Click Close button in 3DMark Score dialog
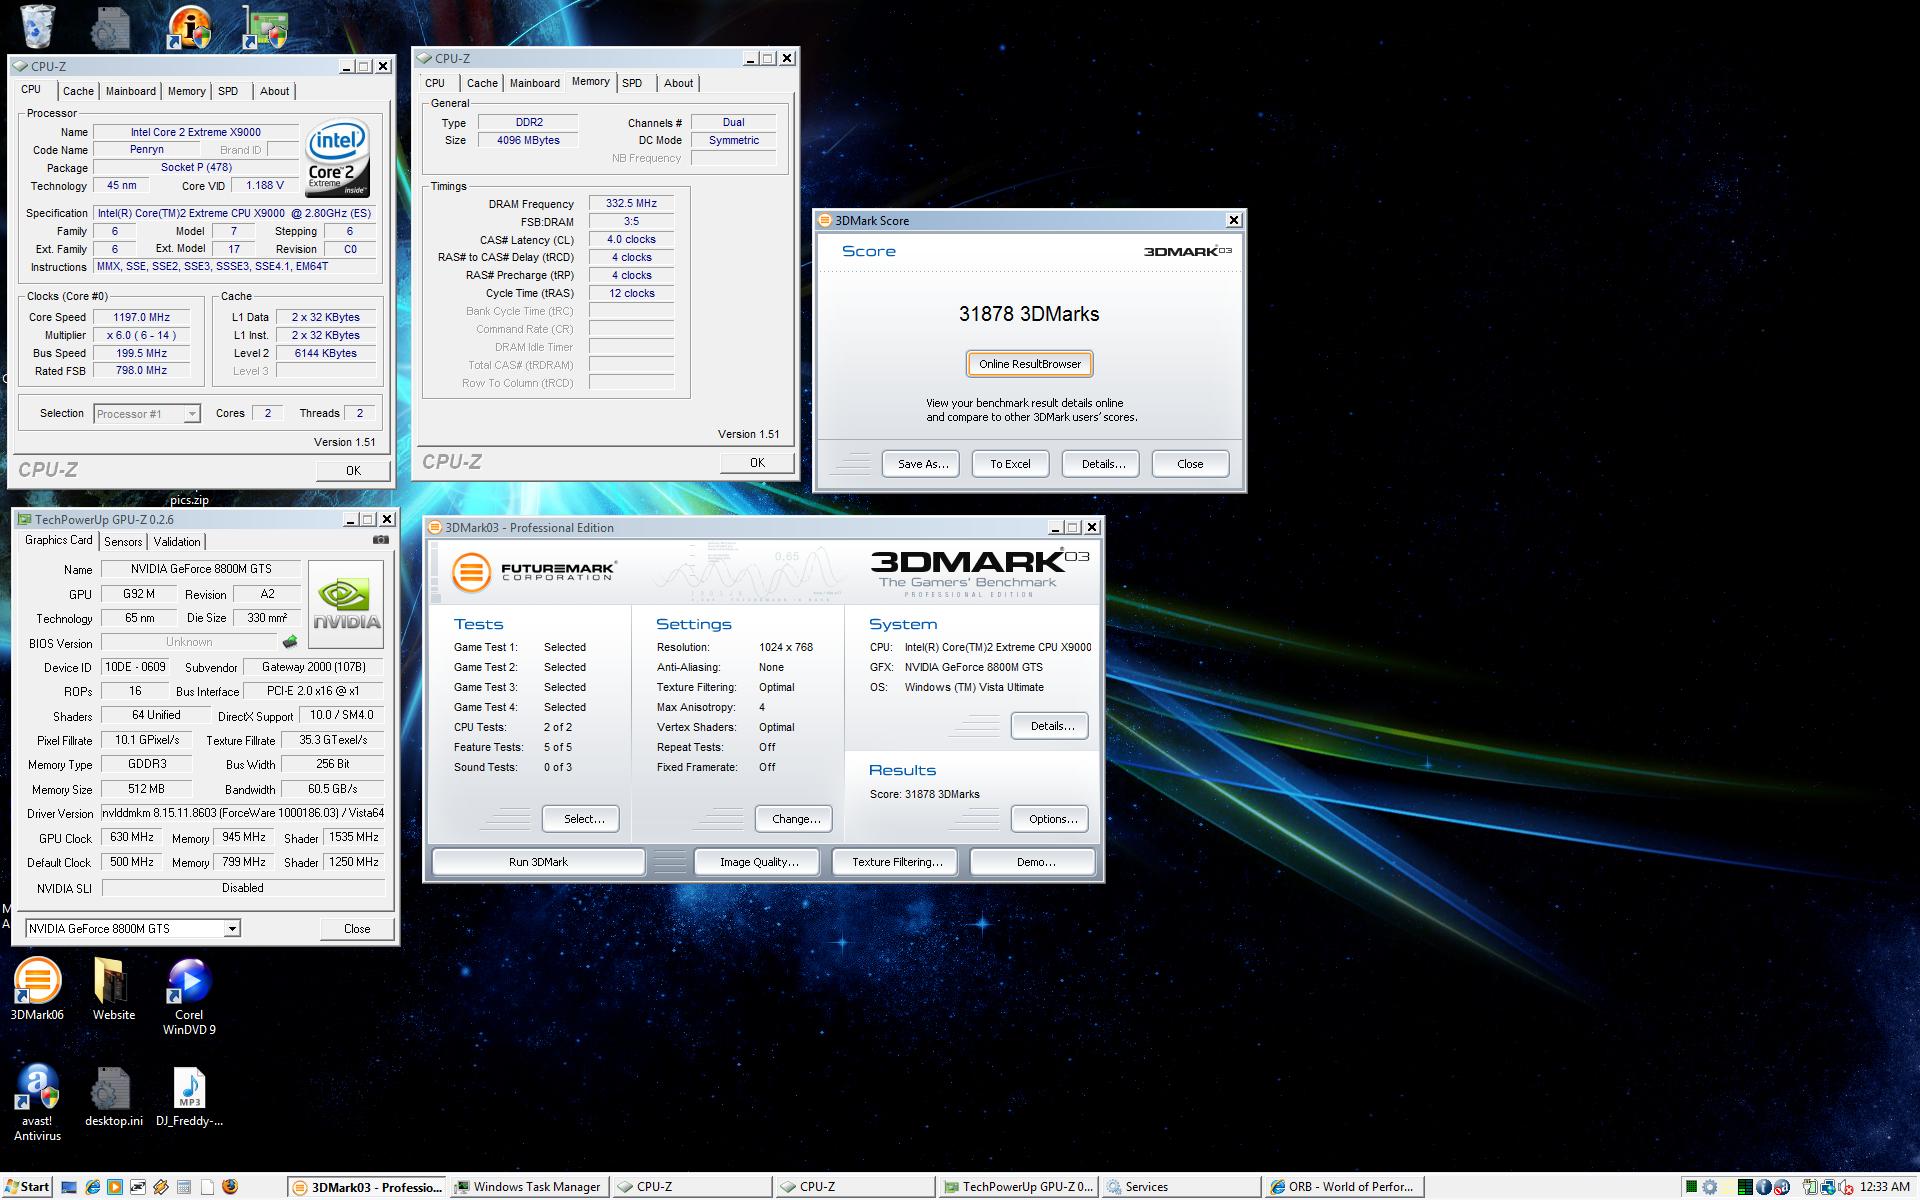 1190,464
